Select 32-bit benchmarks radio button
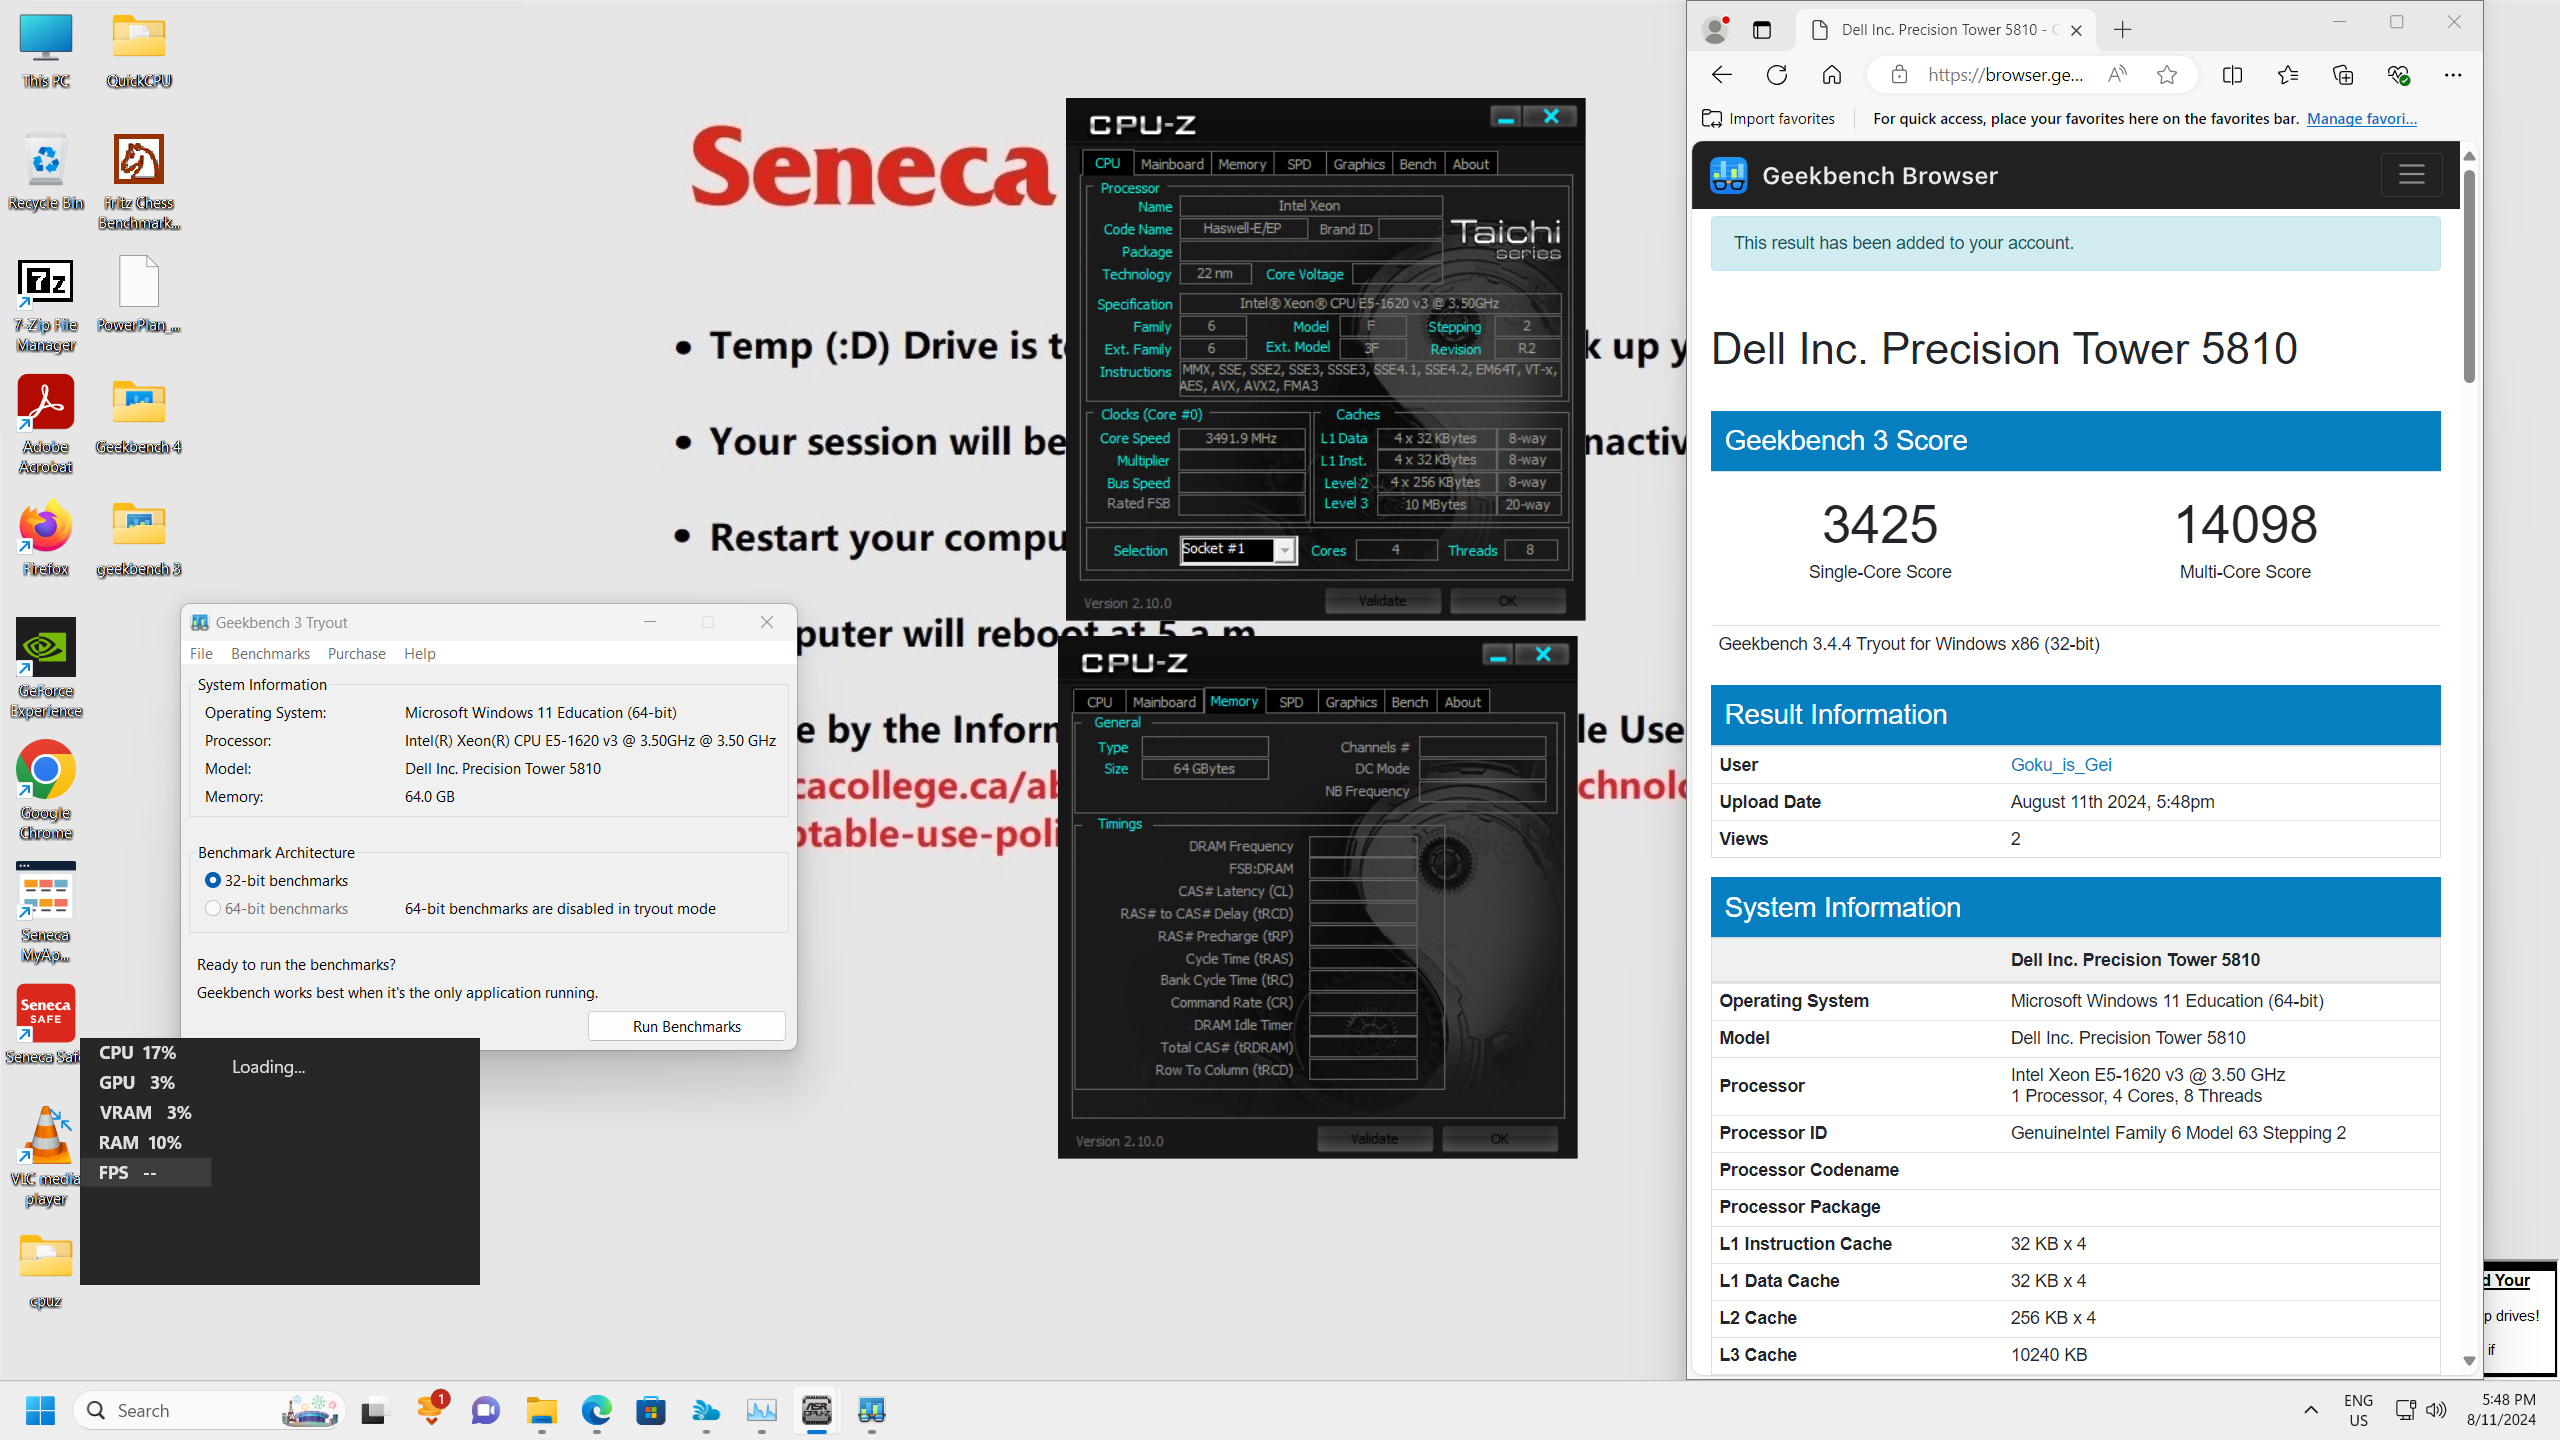This screenshot has height=1440, width=2560. pyautogui.click(x=213, y=881)
